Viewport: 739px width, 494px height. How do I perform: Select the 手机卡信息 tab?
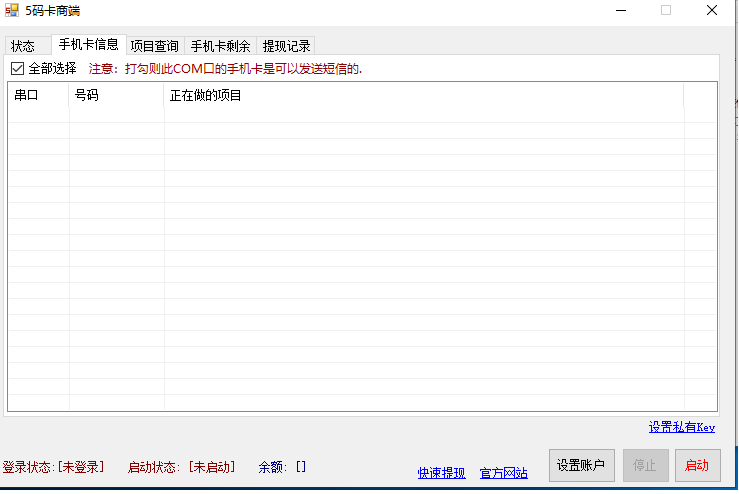click(x=88, y=44)
